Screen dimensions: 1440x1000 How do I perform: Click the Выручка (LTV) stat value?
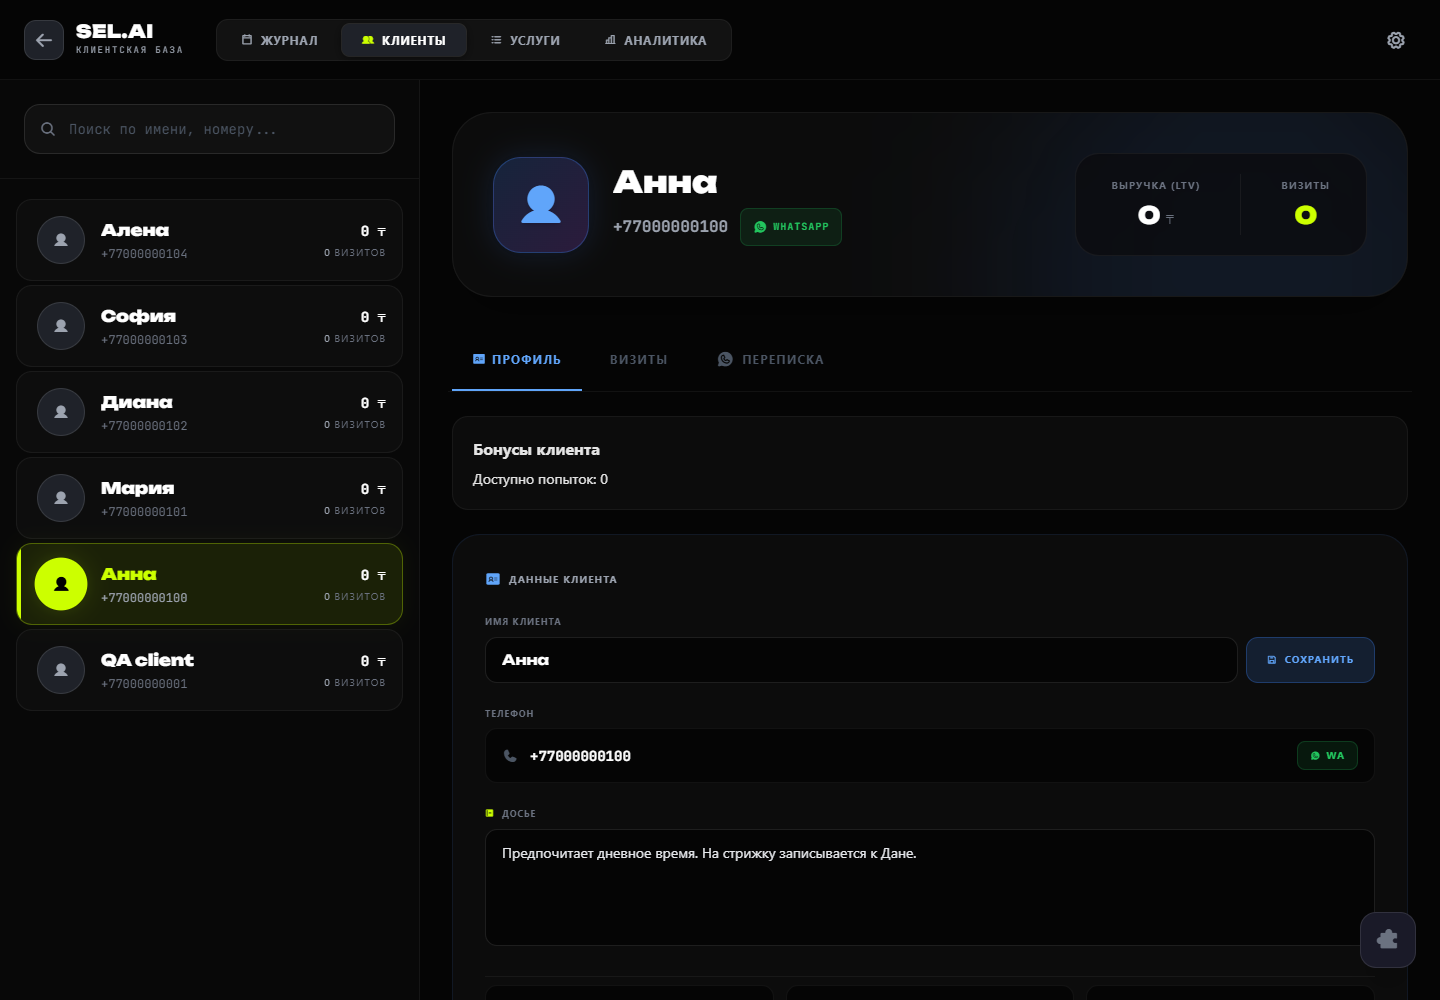point(1155,215)
